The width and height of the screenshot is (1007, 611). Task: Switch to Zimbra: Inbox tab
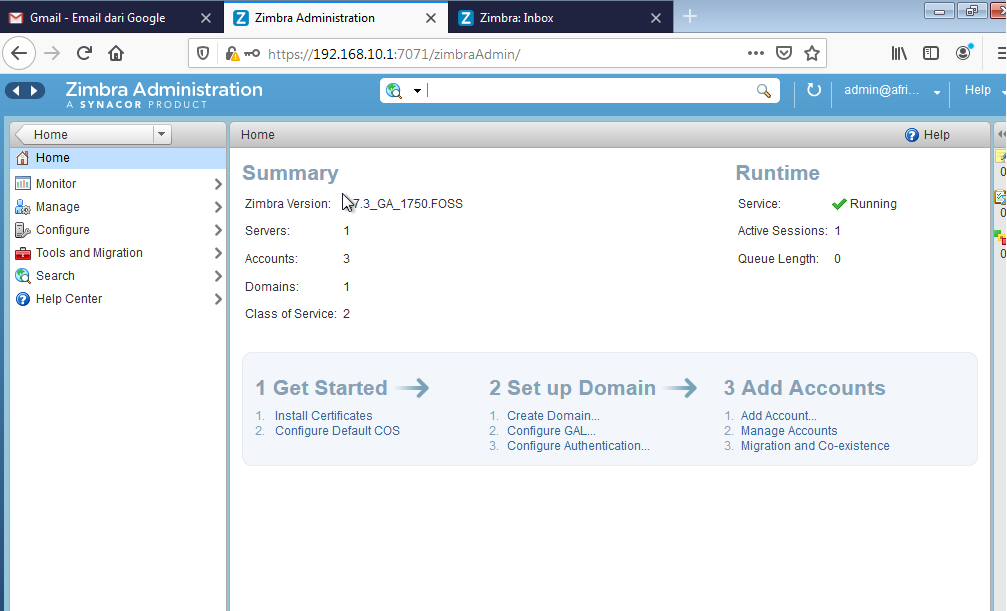tap(561, 17)
